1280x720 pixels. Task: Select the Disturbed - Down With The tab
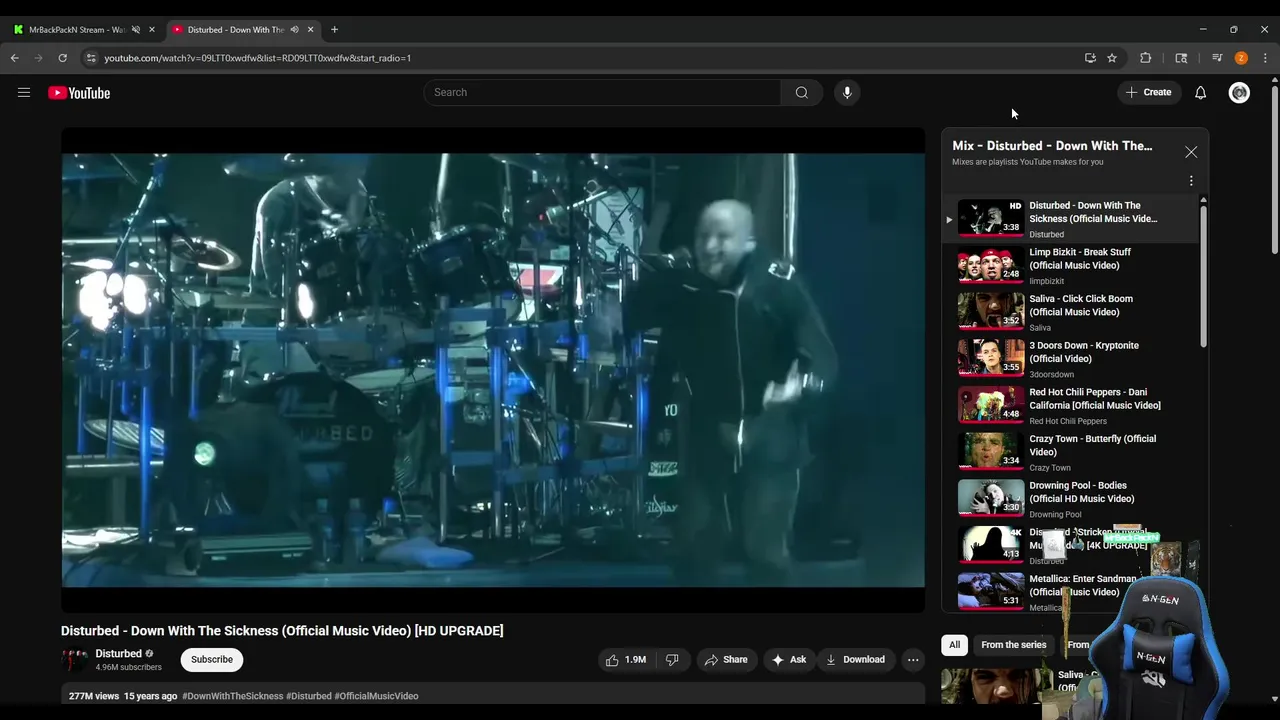pyautogui.click(x=236, y=30)
